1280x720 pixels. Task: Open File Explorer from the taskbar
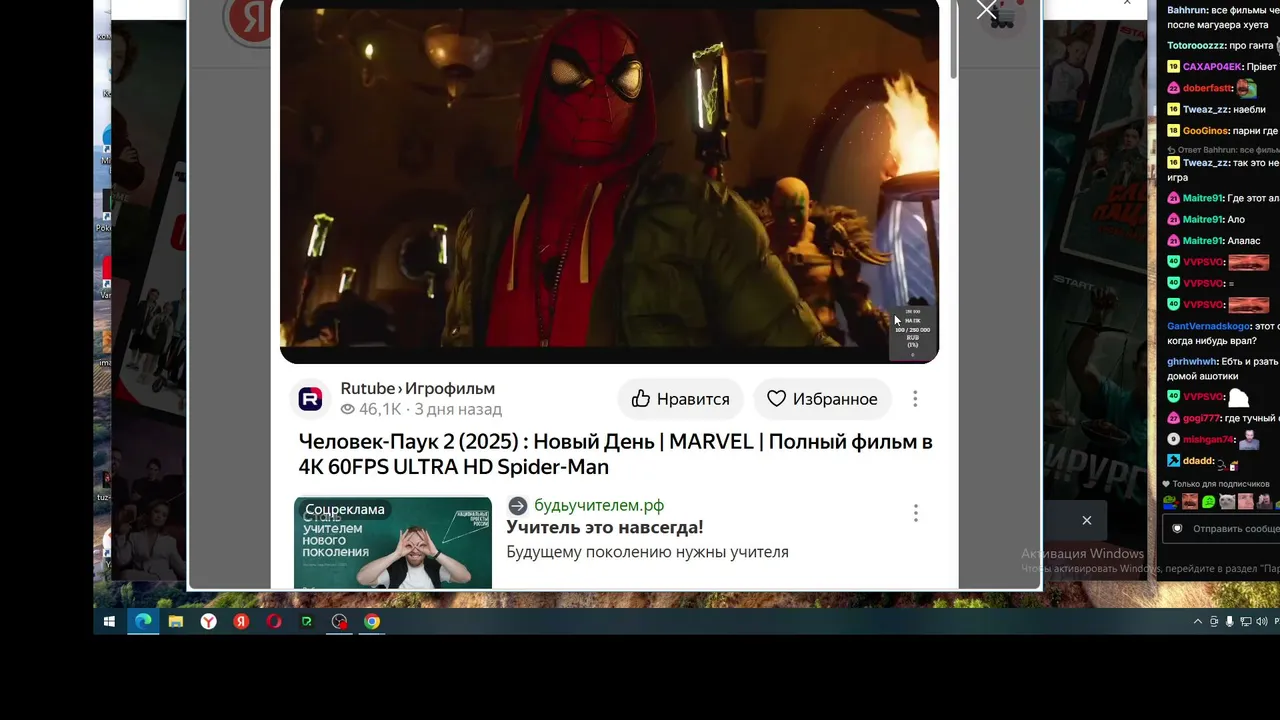pyautogui.click(x=176, y=622)
